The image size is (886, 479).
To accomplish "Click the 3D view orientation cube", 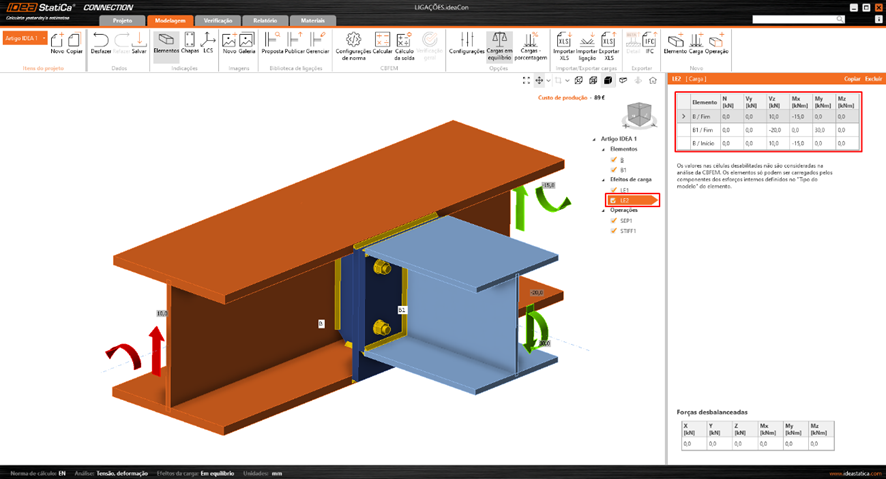I will point(637,116).
